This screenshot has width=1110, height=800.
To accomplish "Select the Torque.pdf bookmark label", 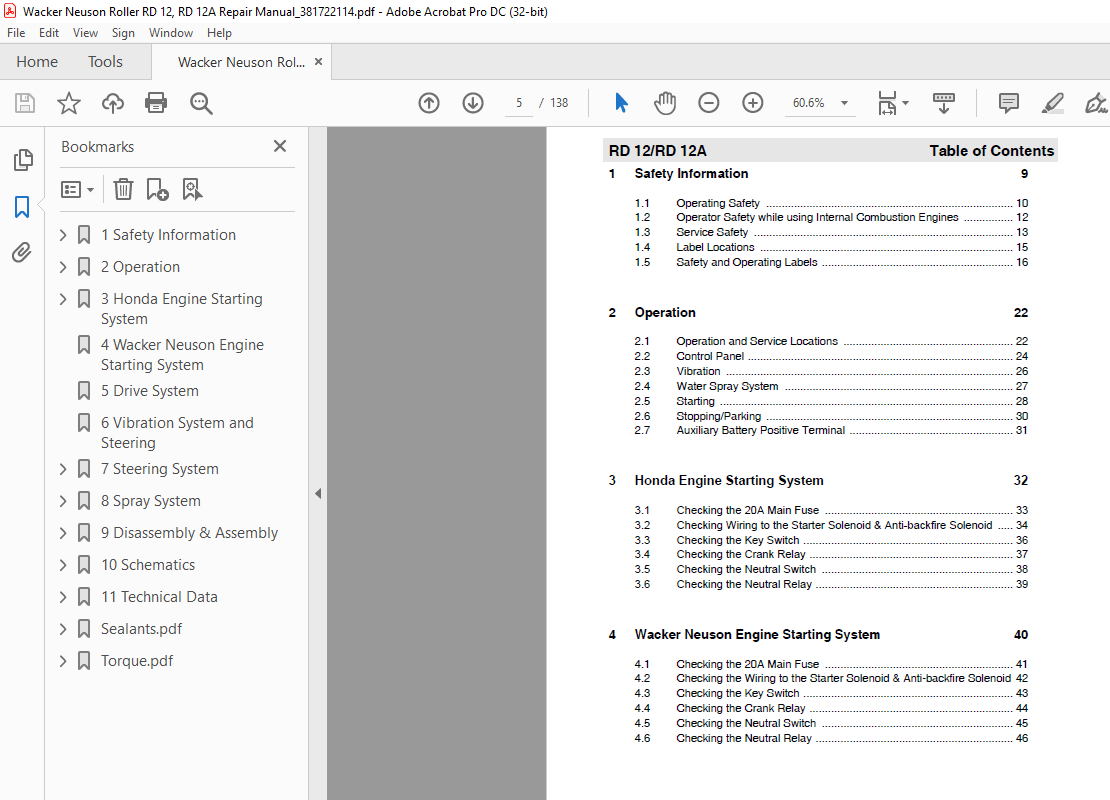I will pos(137,661).
